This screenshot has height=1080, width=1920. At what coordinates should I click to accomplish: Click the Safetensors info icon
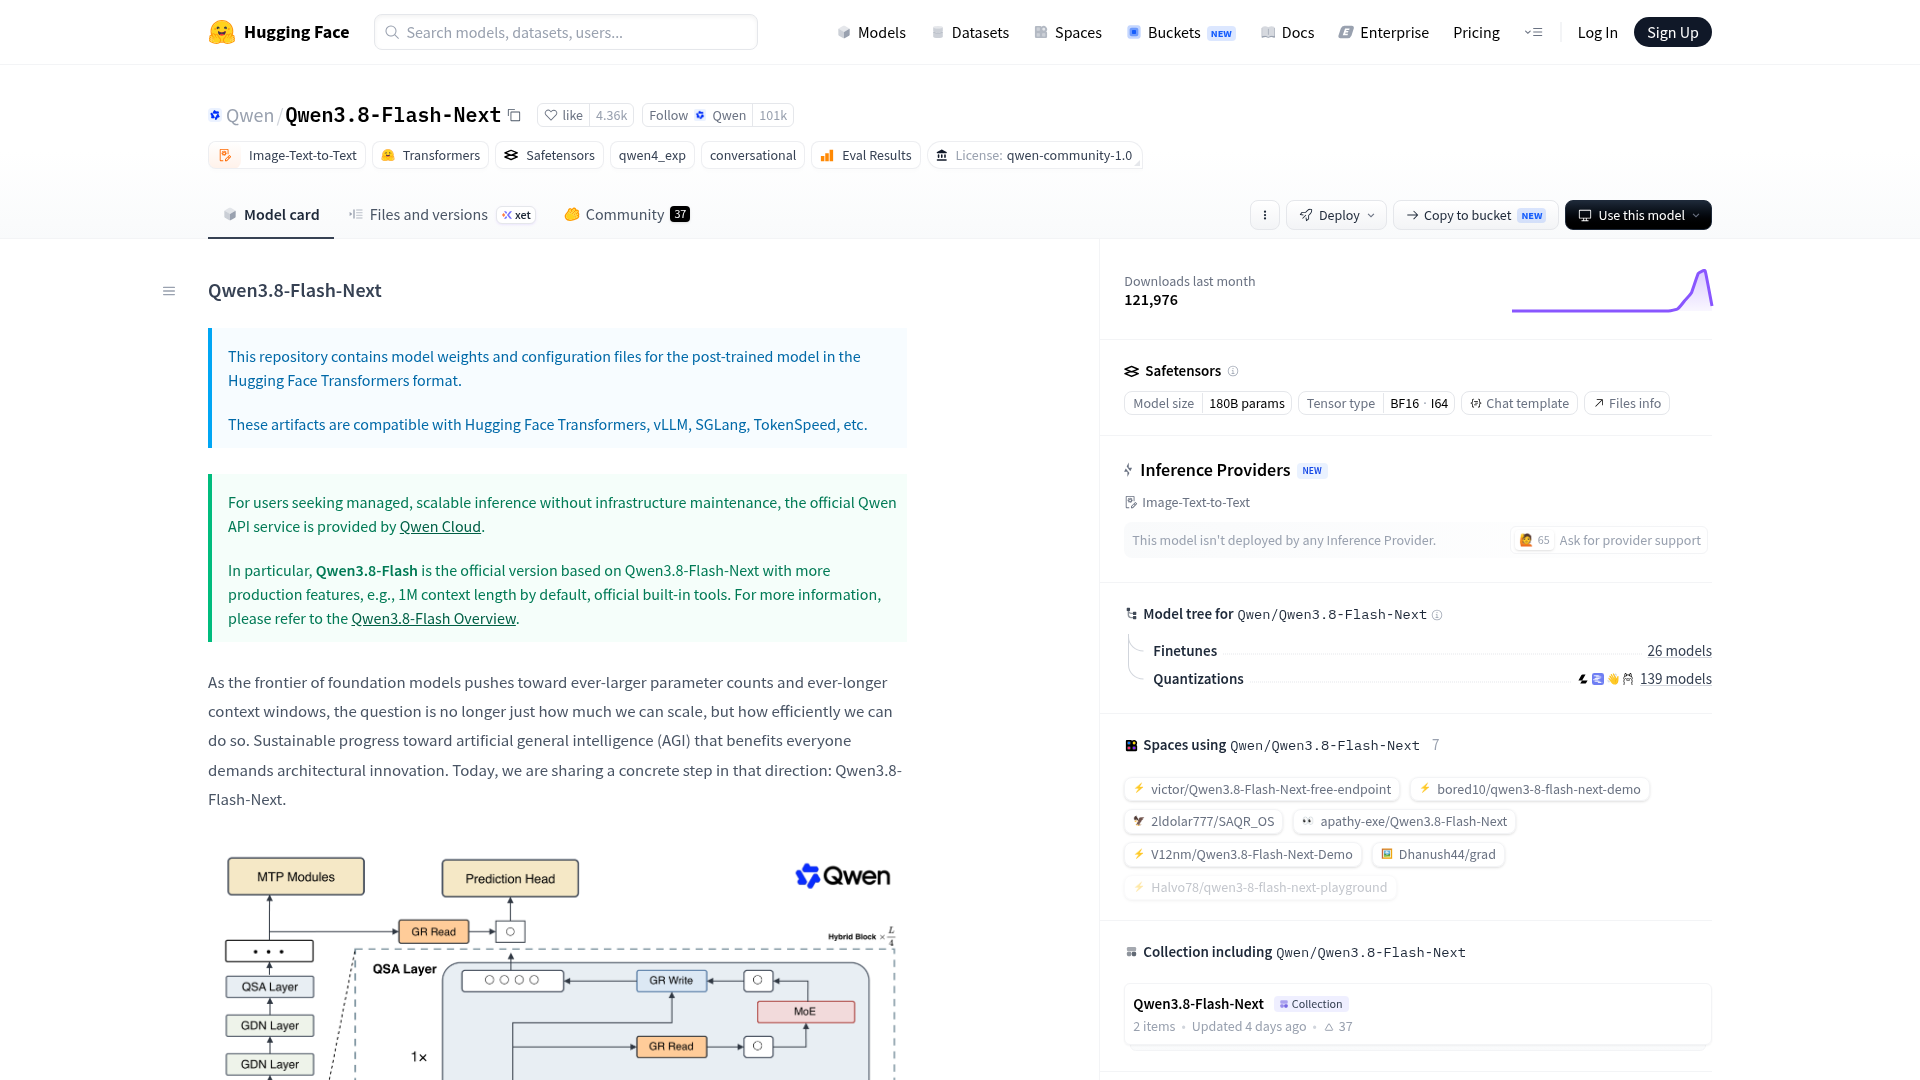click(x=1233, y=371)
